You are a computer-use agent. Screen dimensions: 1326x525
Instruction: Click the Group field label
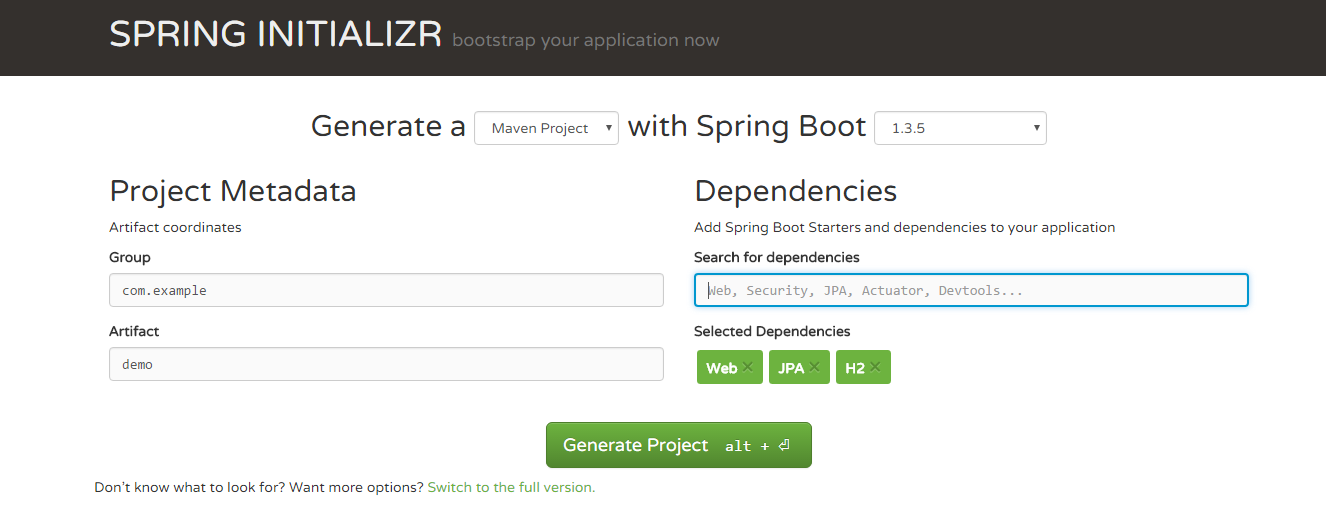coord(130,257)
